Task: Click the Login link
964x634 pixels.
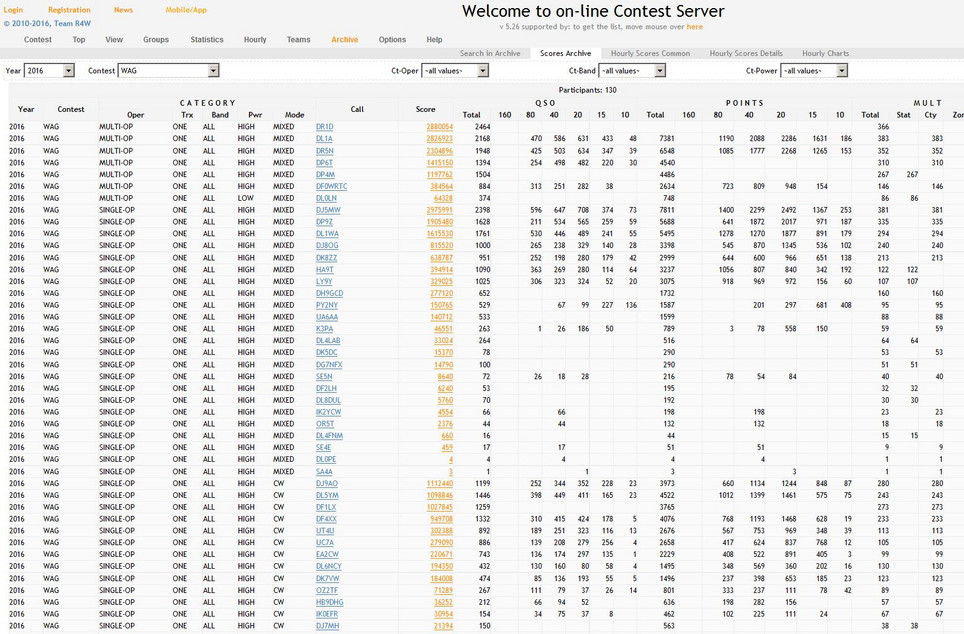Action: 13,10
